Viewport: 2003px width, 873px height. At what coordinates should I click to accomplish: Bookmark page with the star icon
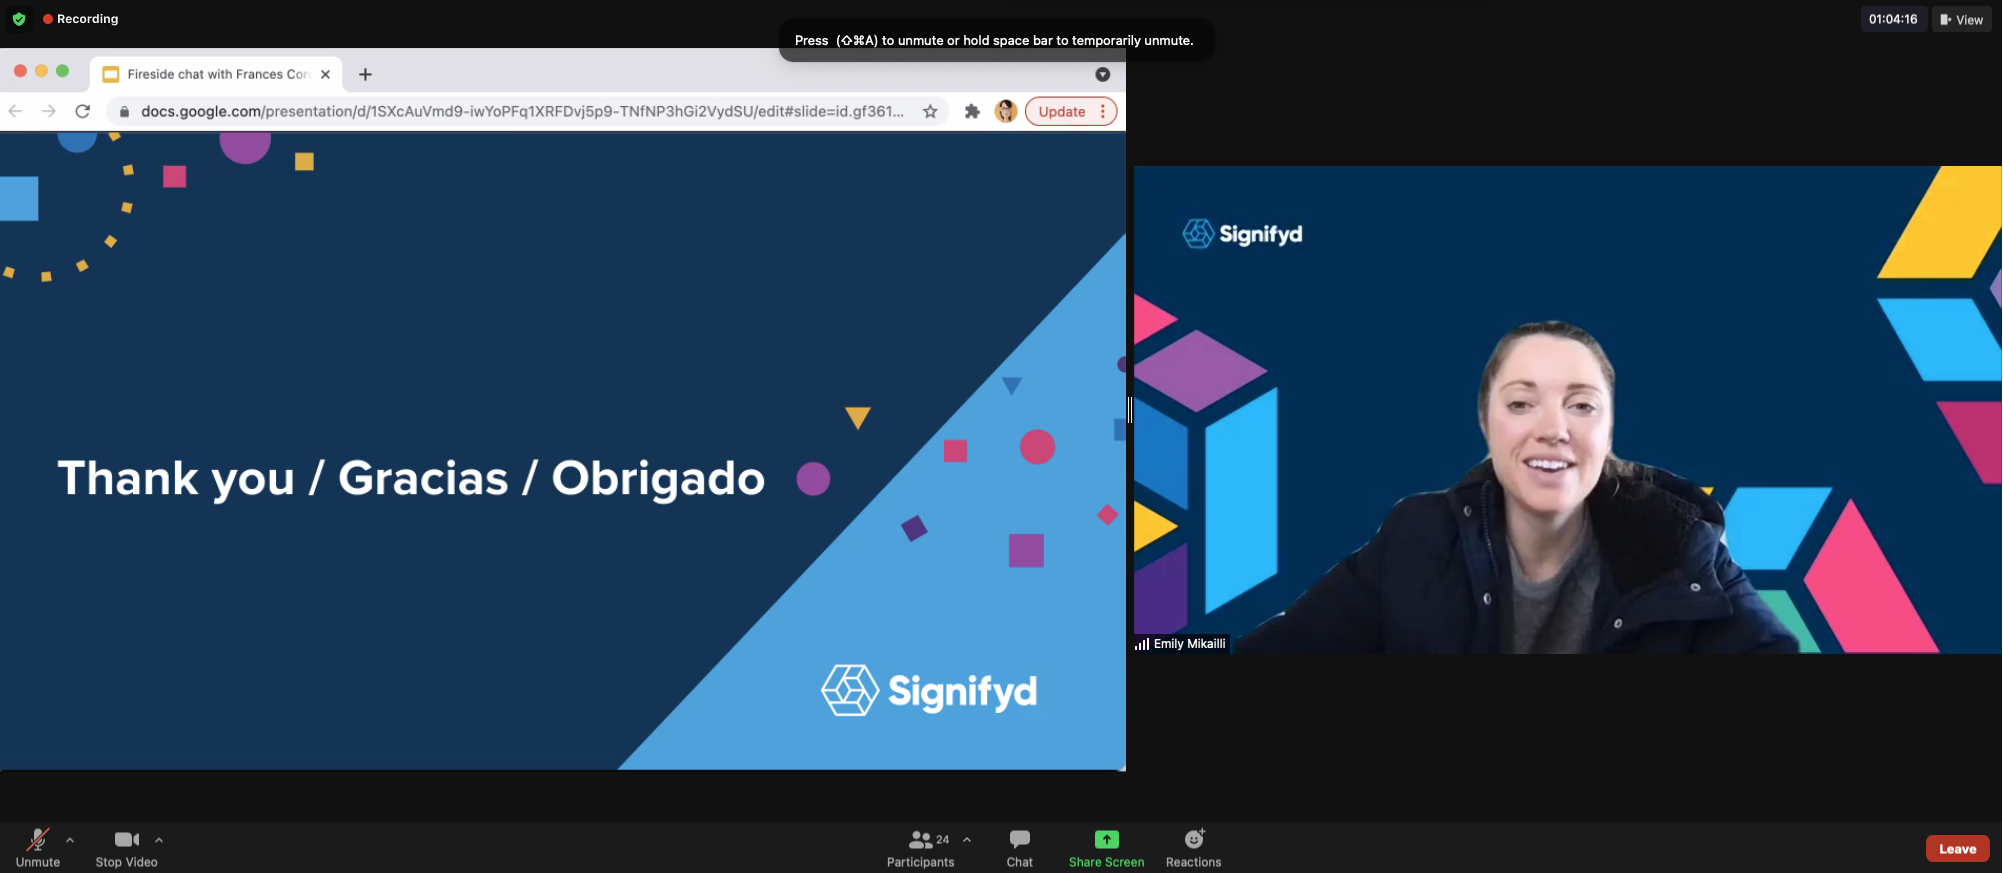click(x=930, y=111)
